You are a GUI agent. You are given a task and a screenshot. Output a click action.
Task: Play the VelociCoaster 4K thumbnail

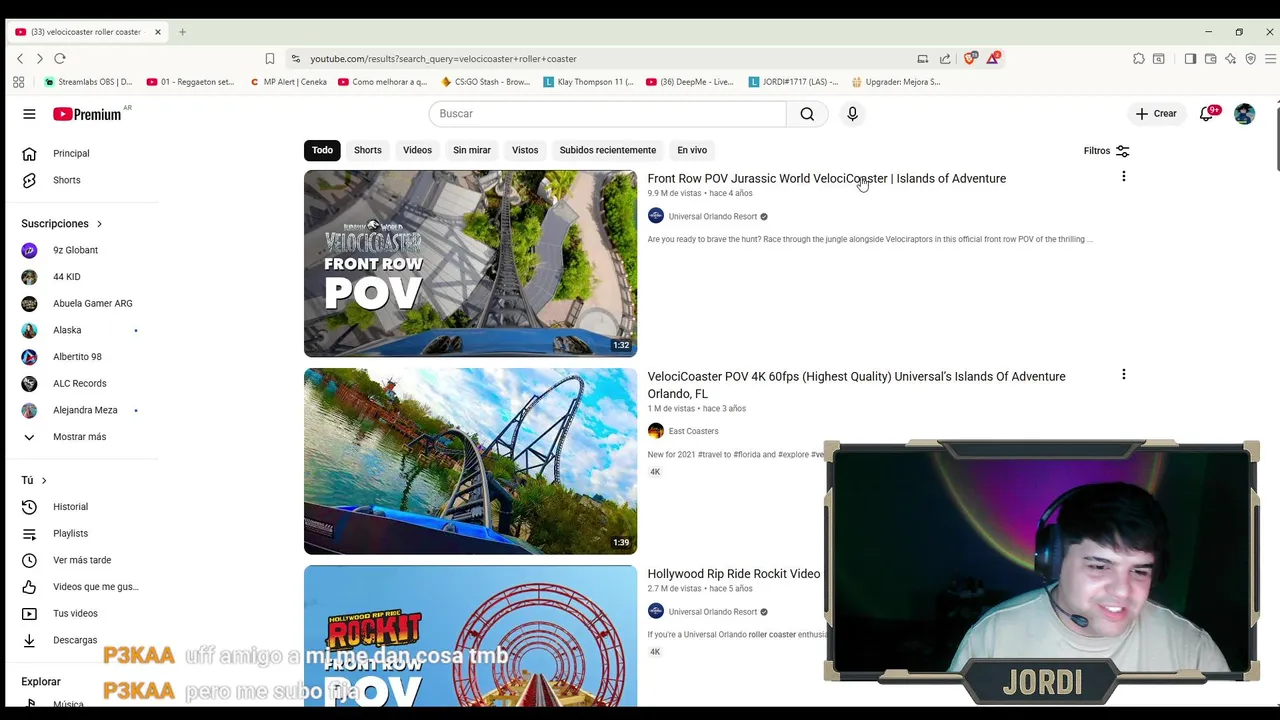coord(470,461)
